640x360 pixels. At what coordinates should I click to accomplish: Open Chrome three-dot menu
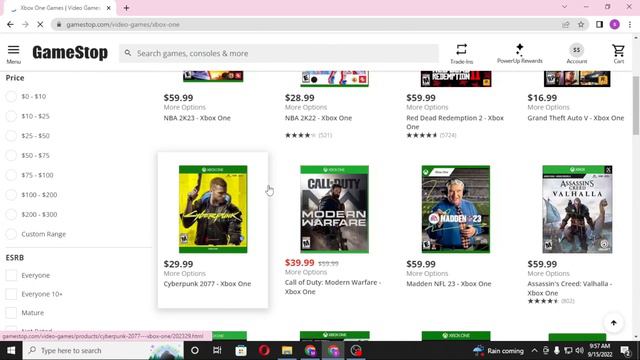630,24
